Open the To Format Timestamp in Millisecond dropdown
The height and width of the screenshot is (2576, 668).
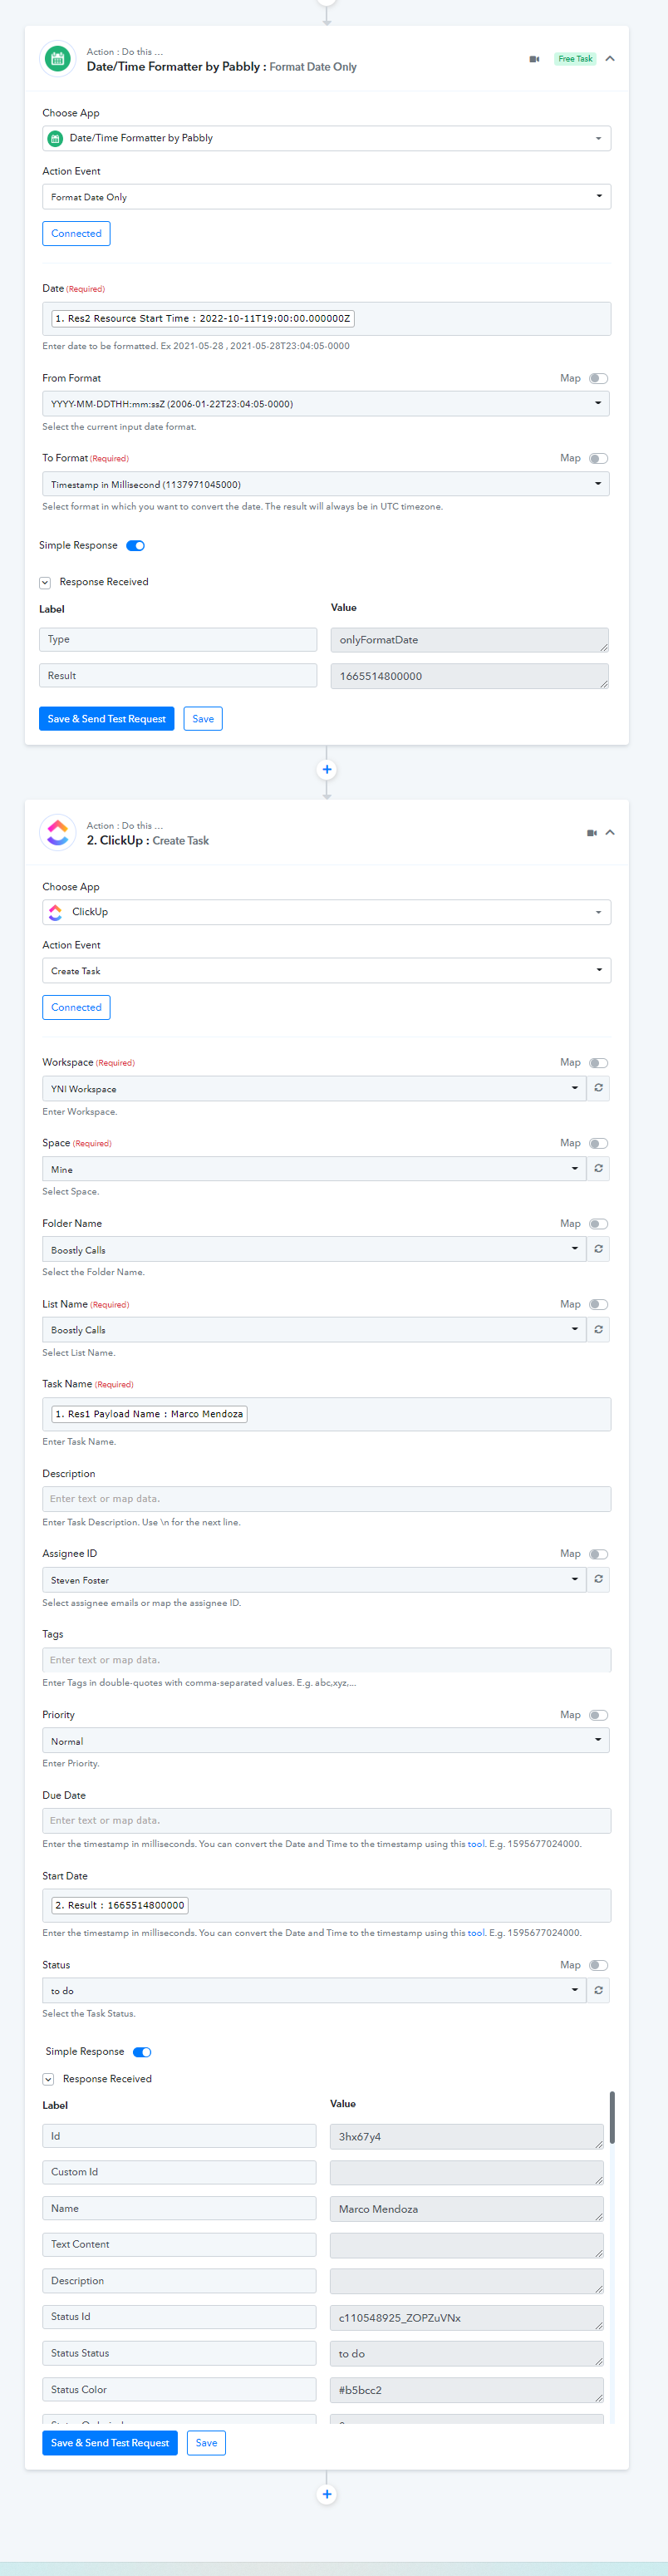(326, 485)
